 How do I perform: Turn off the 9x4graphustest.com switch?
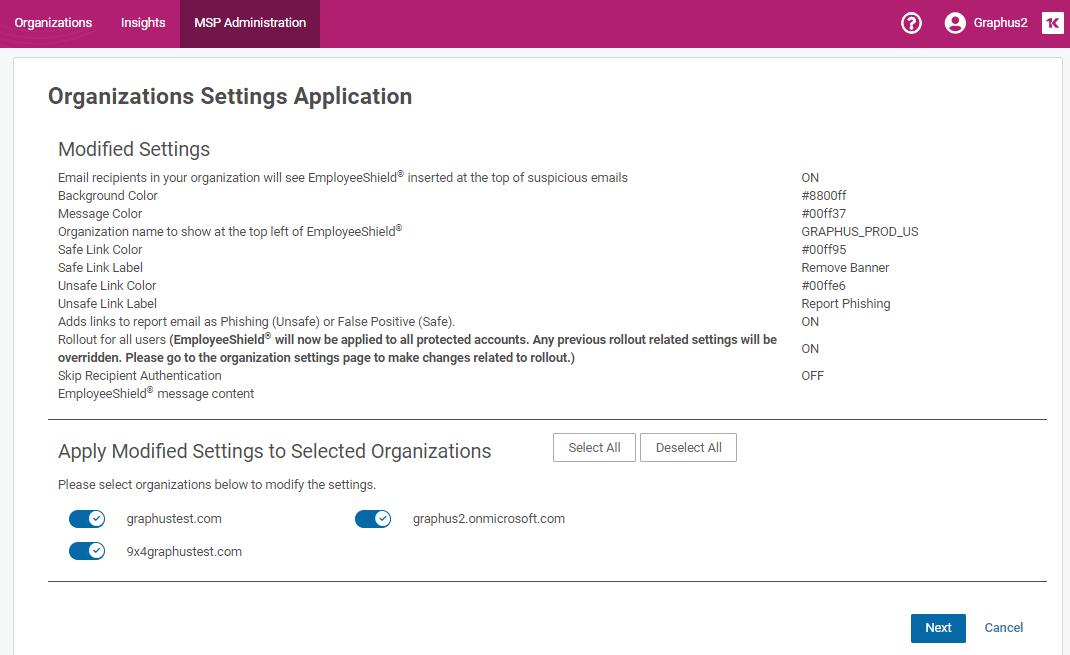pos(87,551)
